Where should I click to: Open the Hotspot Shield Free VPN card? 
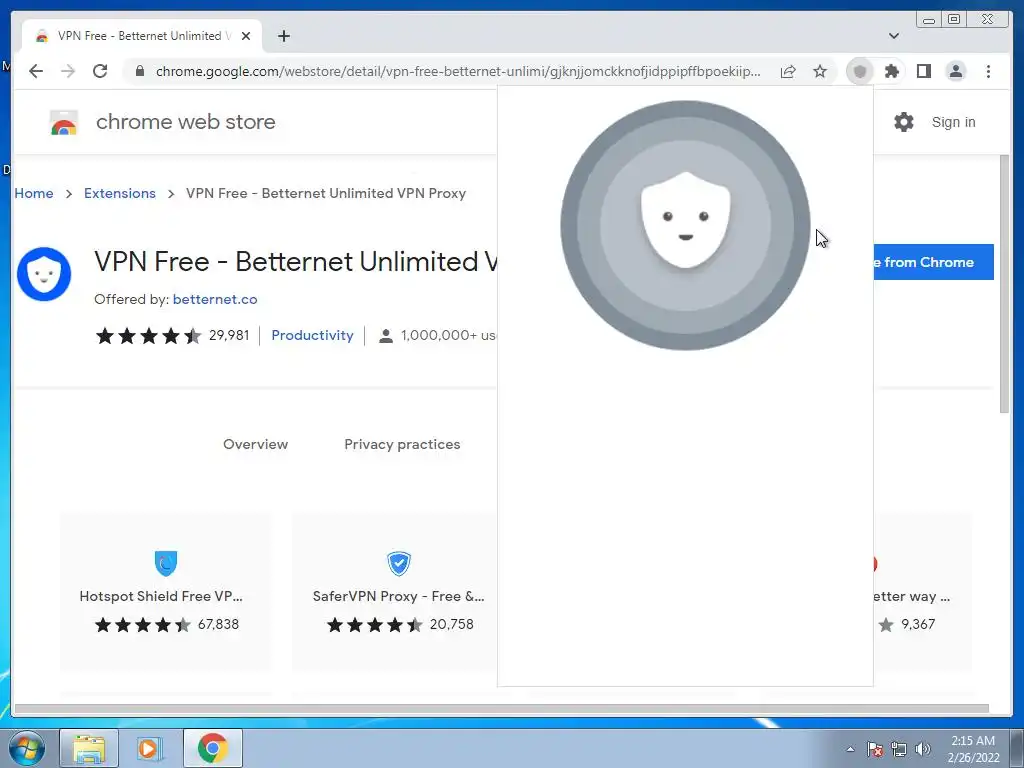pos(166,591)
